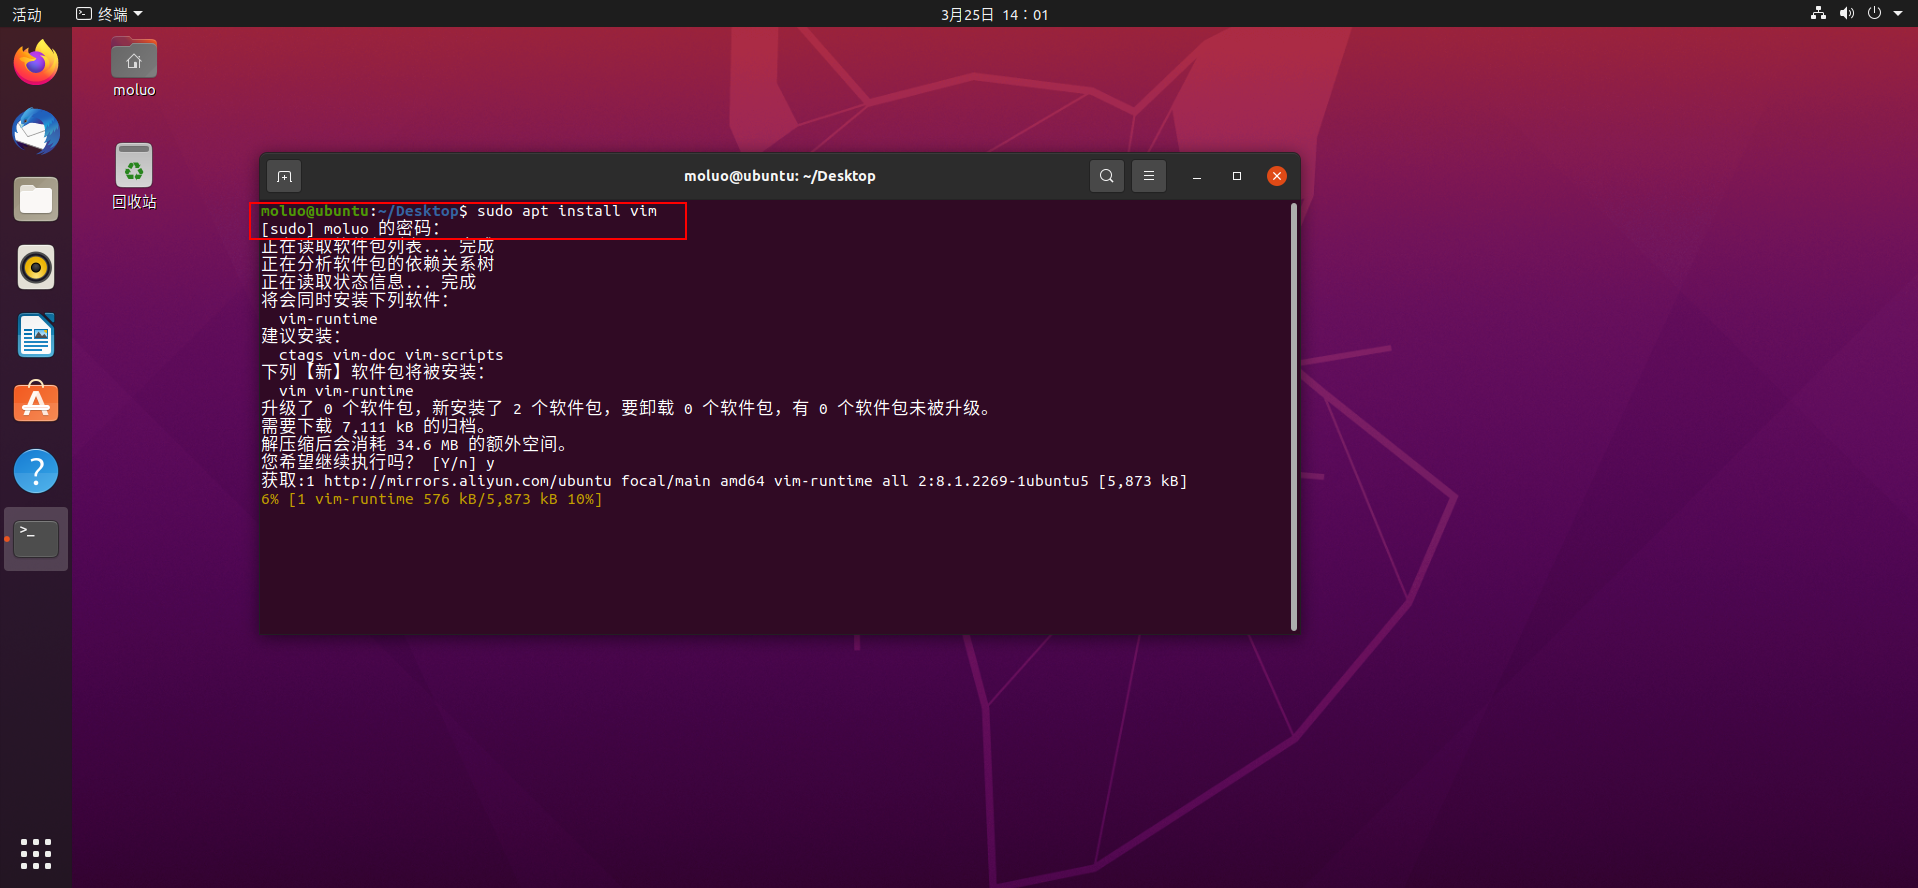
Task: Launch Thunderbird mail from the dock
Action: tap(36, 131)
